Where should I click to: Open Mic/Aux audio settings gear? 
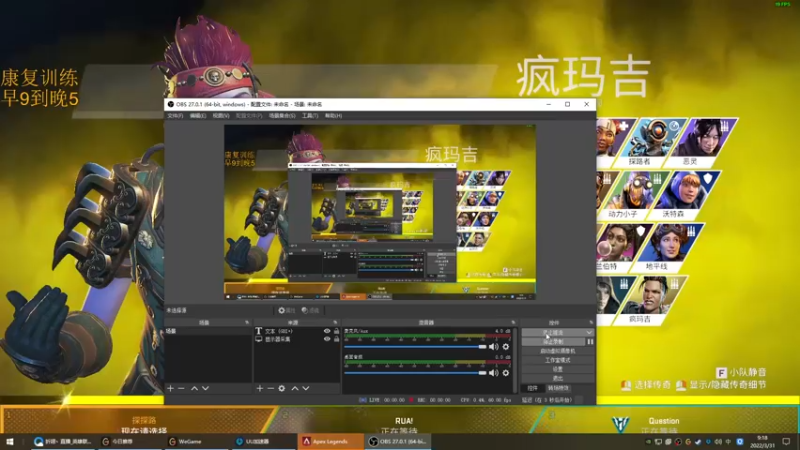click(x=506, y=347)
